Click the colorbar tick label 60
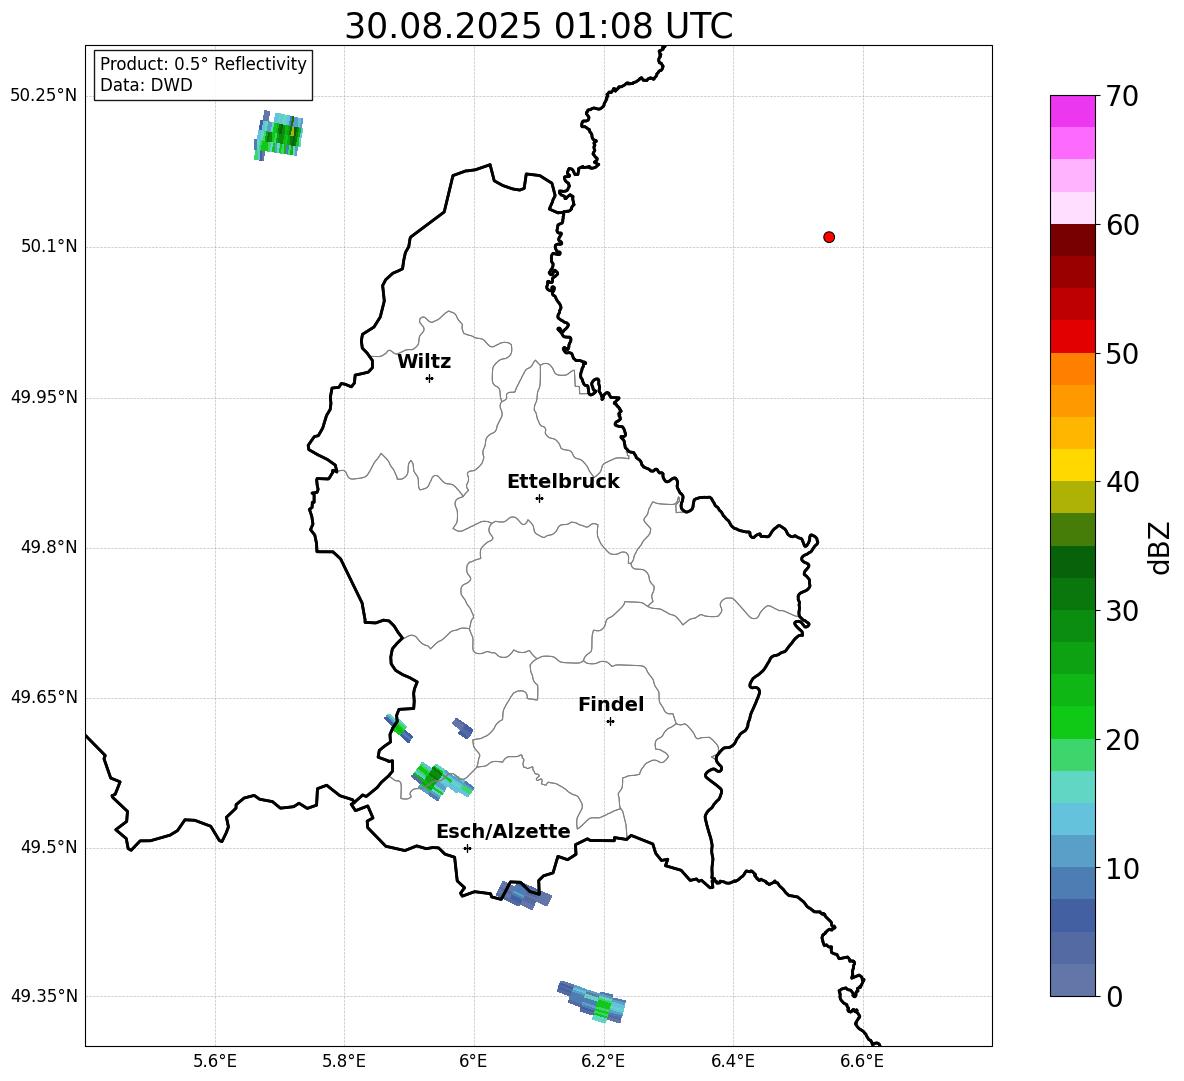Image resolution: width=1184 pixels, height=1081 pixels. (1123, 225)
